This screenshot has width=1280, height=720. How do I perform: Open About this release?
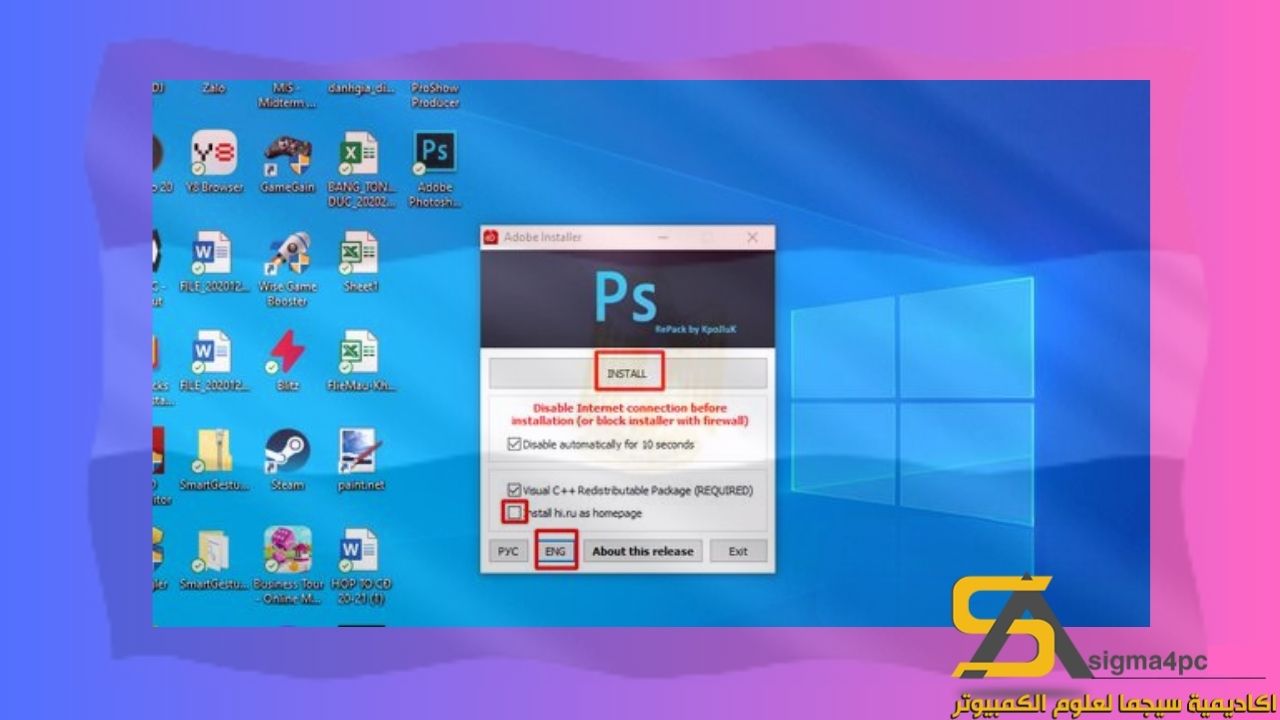coord(643,551)
